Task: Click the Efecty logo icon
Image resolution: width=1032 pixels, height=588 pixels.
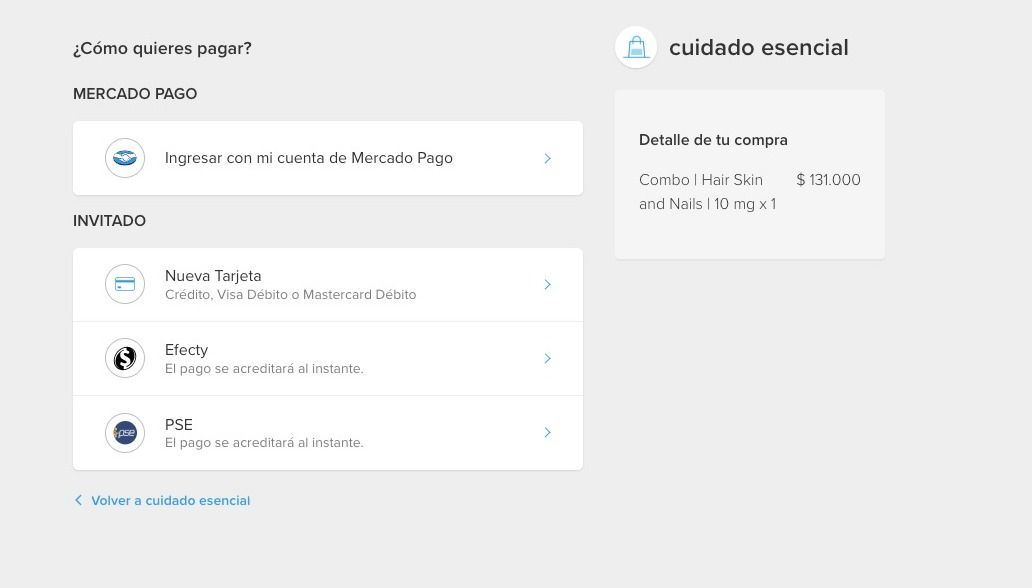Action: tap(124, 358)
